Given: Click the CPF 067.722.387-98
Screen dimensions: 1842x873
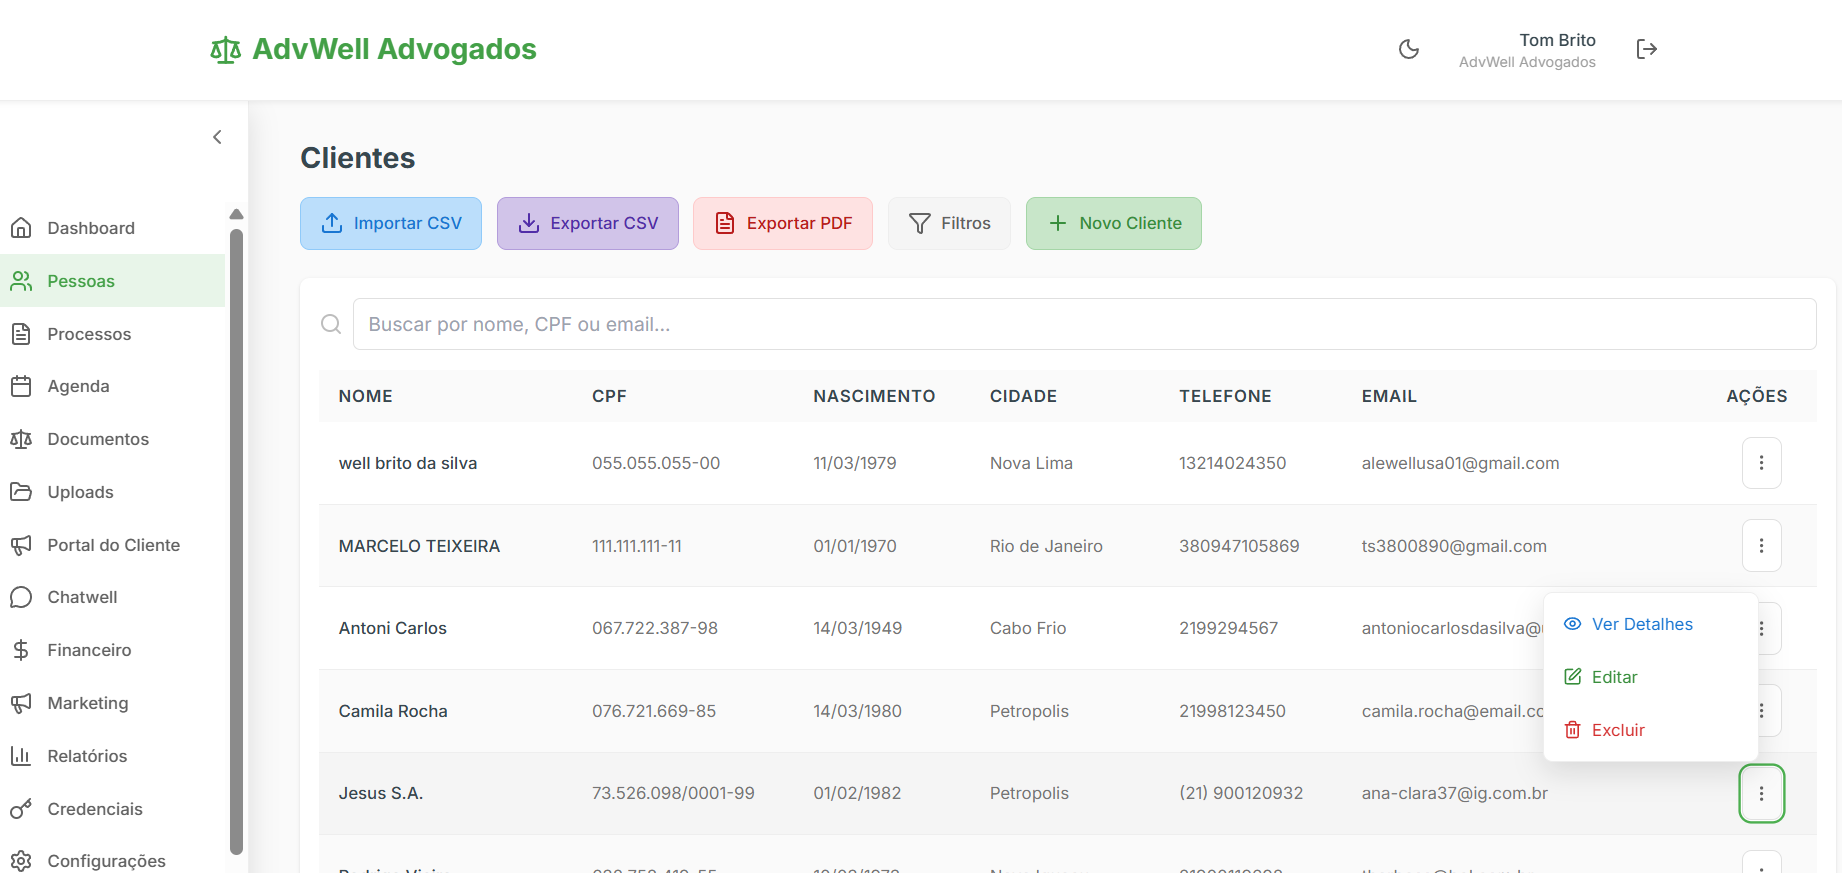Looking at the screenshot, I should click(655, 628).
